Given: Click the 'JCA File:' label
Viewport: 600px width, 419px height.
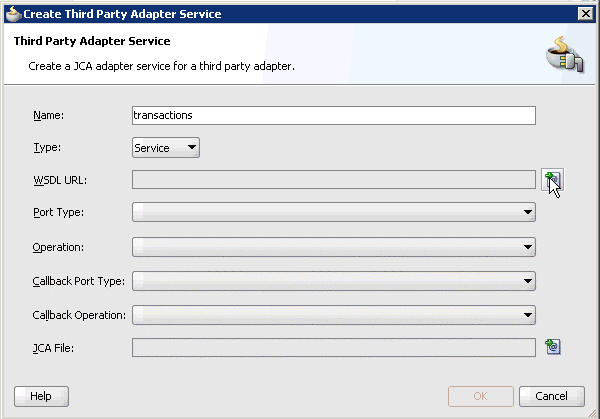Looking at the screenshot, I should pos(53,348).
